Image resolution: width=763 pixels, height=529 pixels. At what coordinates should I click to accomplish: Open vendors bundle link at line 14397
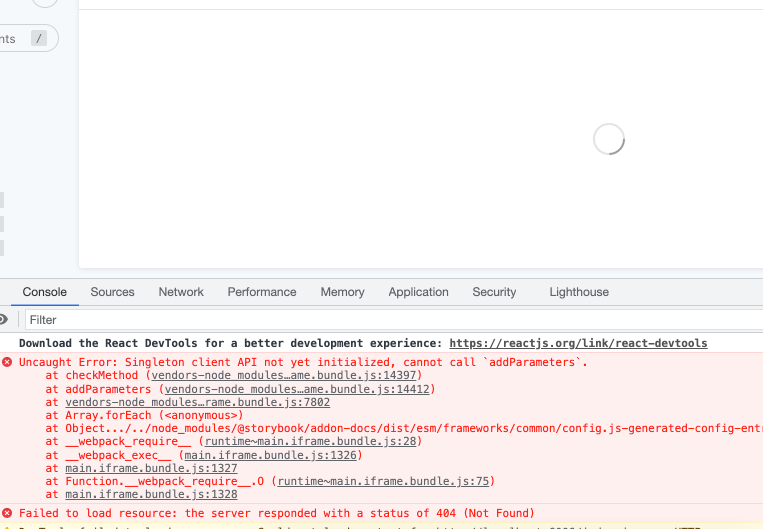(x=284, y=375)
